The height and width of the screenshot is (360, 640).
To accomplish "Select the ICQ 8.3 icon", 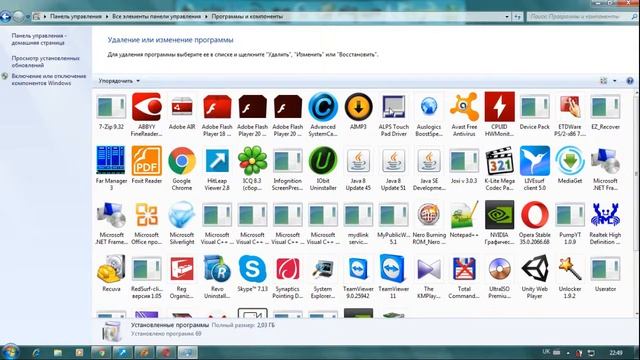I will point(252,160).
